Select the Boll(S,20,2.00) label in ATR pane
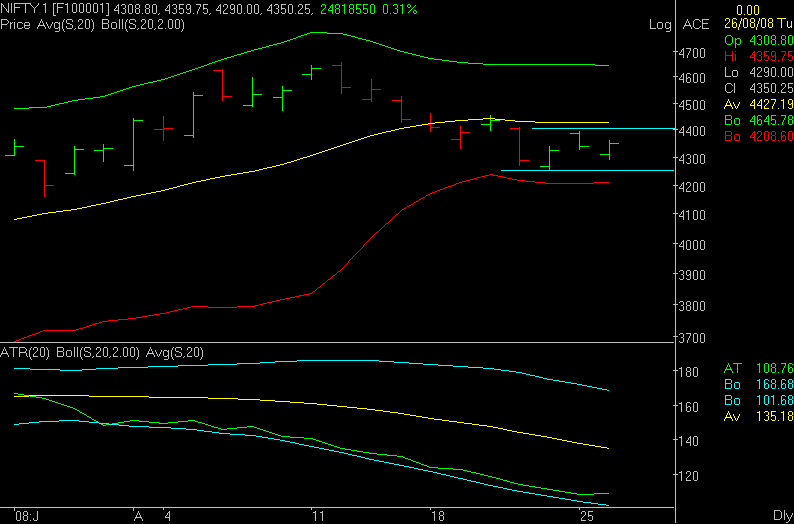Image resolution: width=794 pixels, height=524 pixels. pyautogui.click(x=98, y=353)
